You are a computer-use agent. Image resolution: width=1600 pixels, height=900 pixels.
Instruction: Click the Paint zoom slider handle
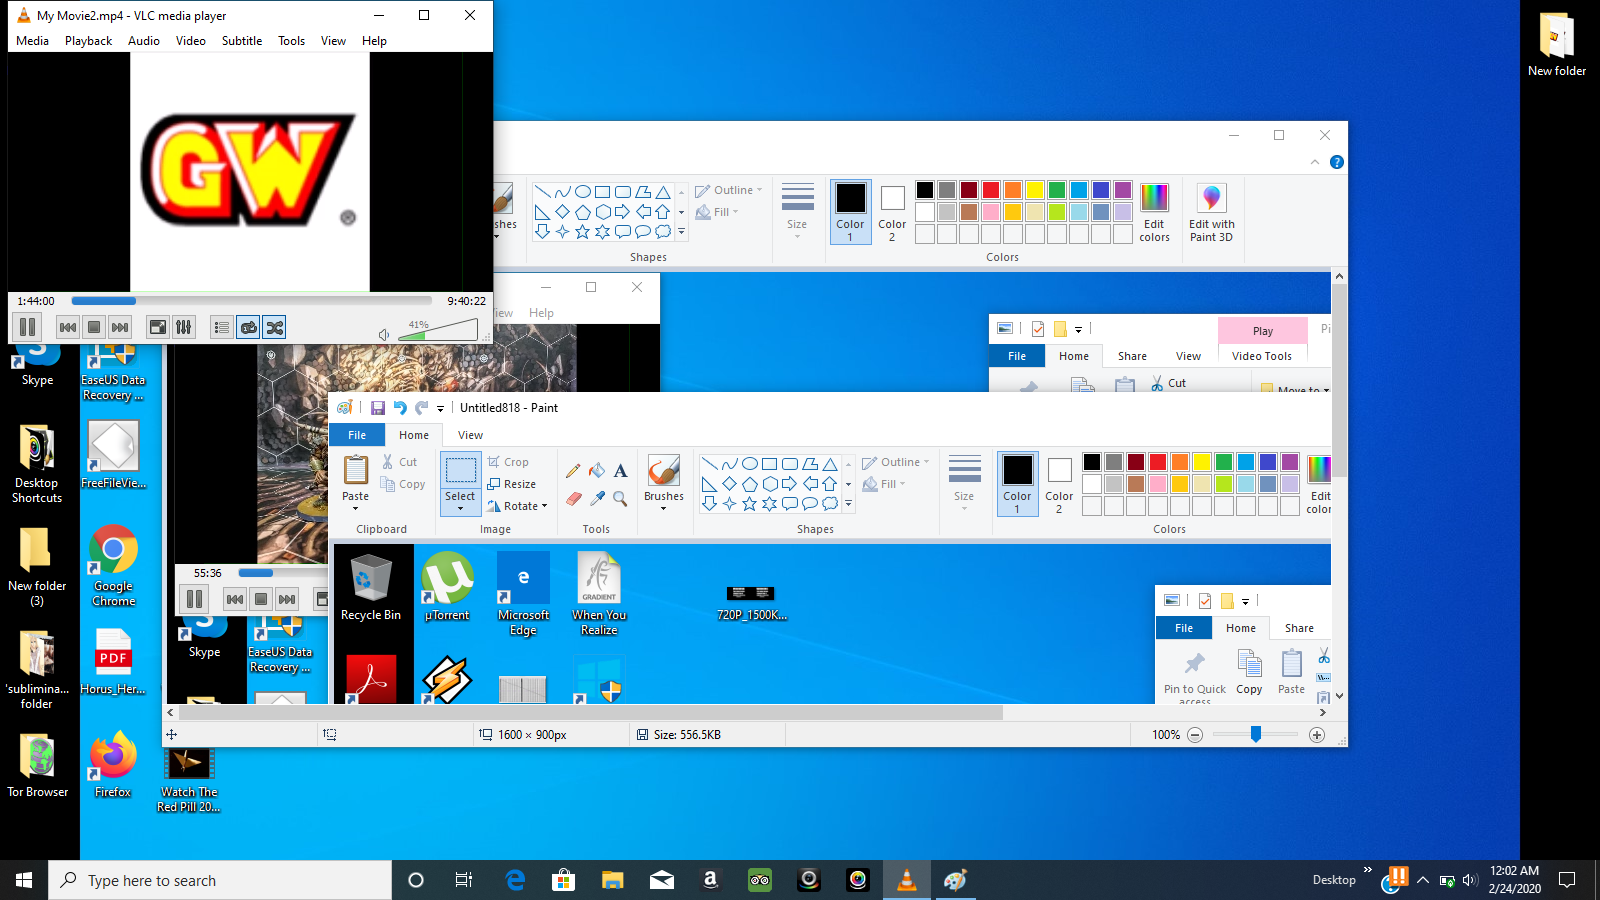[x=1256, y=735]
